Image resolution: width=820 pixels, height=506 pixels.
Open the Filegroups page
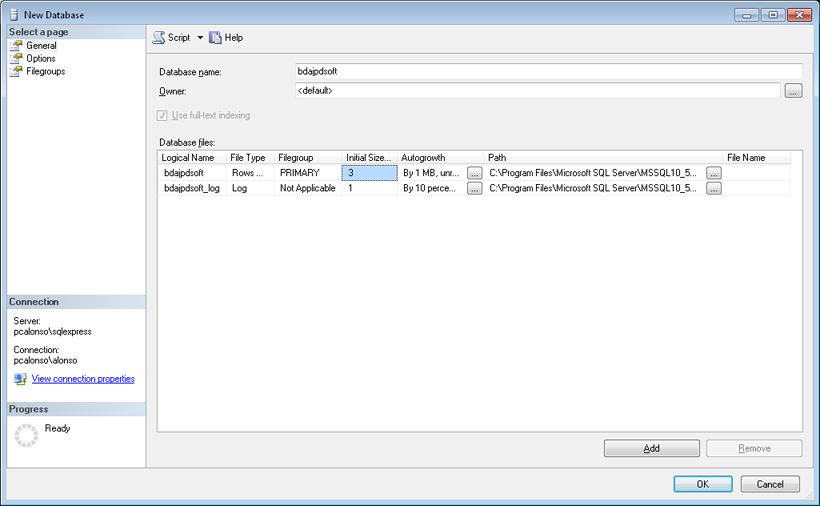(45, 72)
